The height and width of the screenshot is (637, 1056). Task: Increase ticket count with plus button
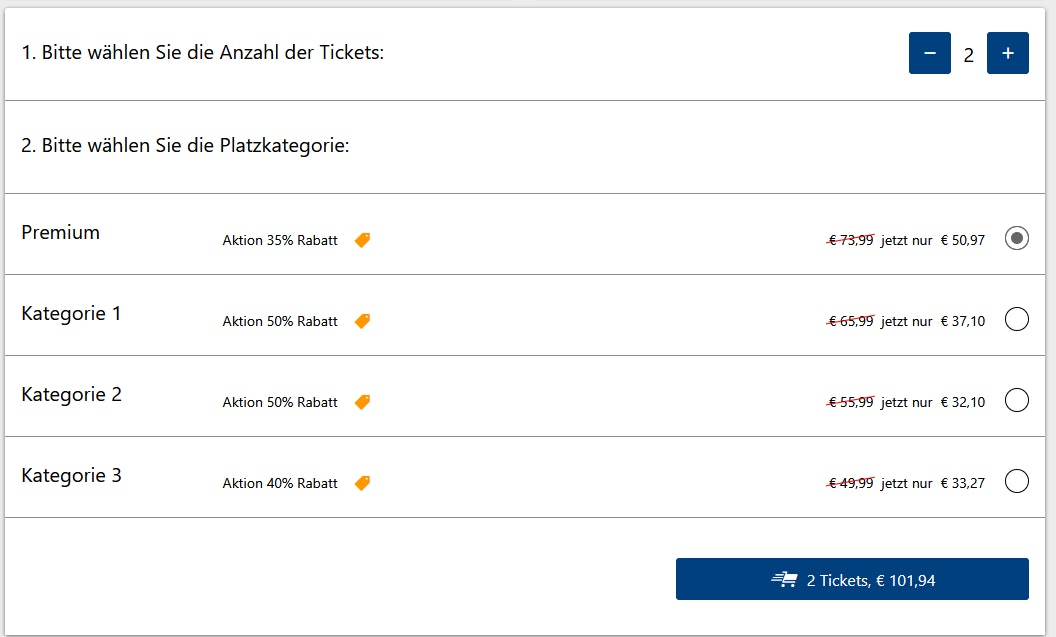1007,53
